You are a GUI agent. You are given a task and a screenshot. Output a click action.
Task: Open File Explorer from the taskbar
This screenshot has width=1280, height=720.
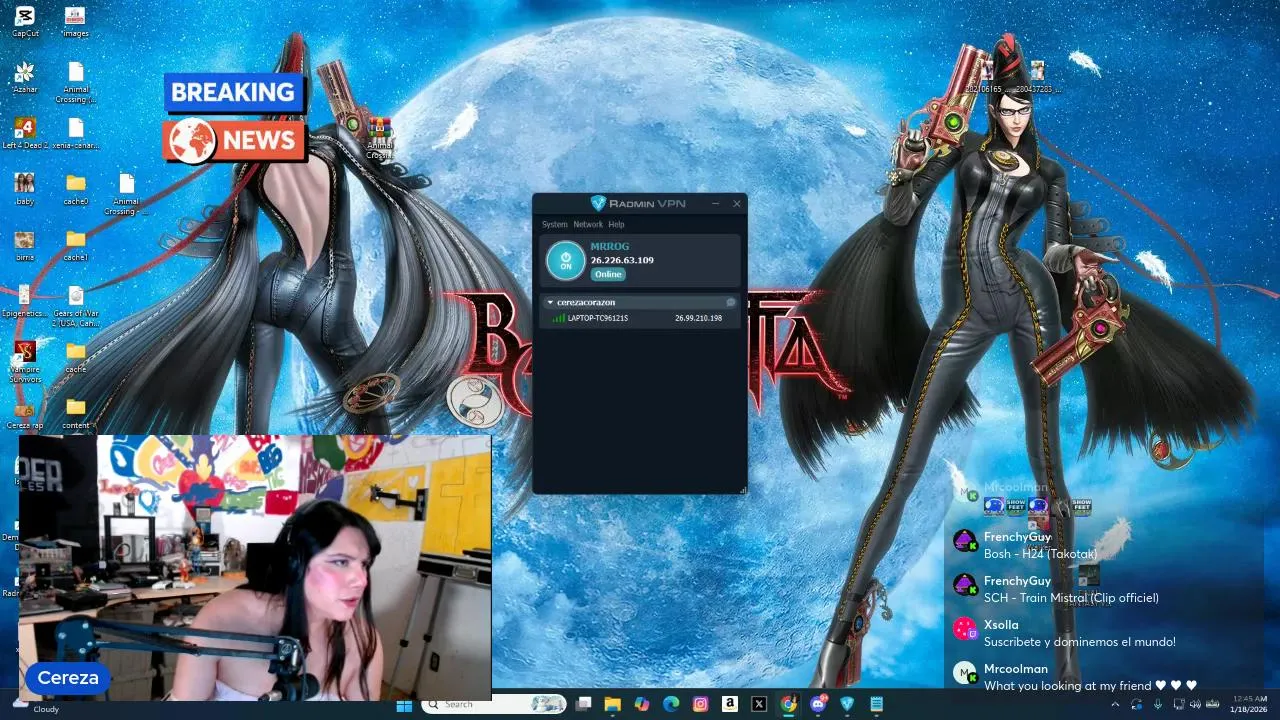click(x=613, y=705)
